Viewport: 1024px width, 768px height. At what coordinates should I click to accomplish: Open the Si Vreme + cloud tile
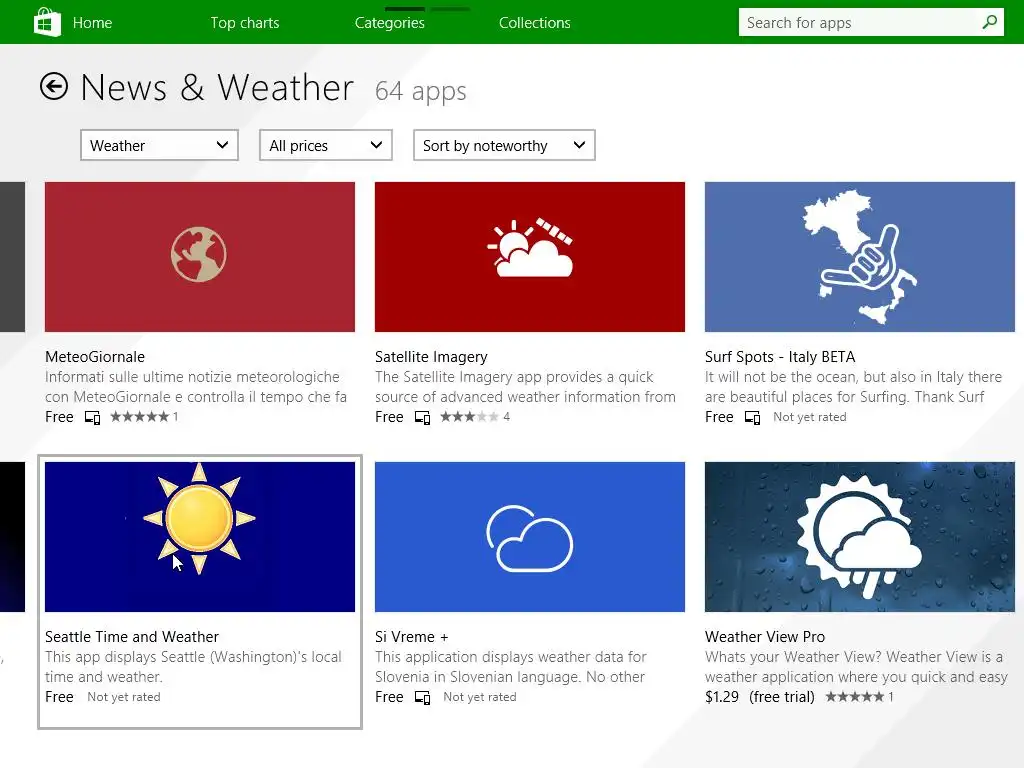point(530,537)
